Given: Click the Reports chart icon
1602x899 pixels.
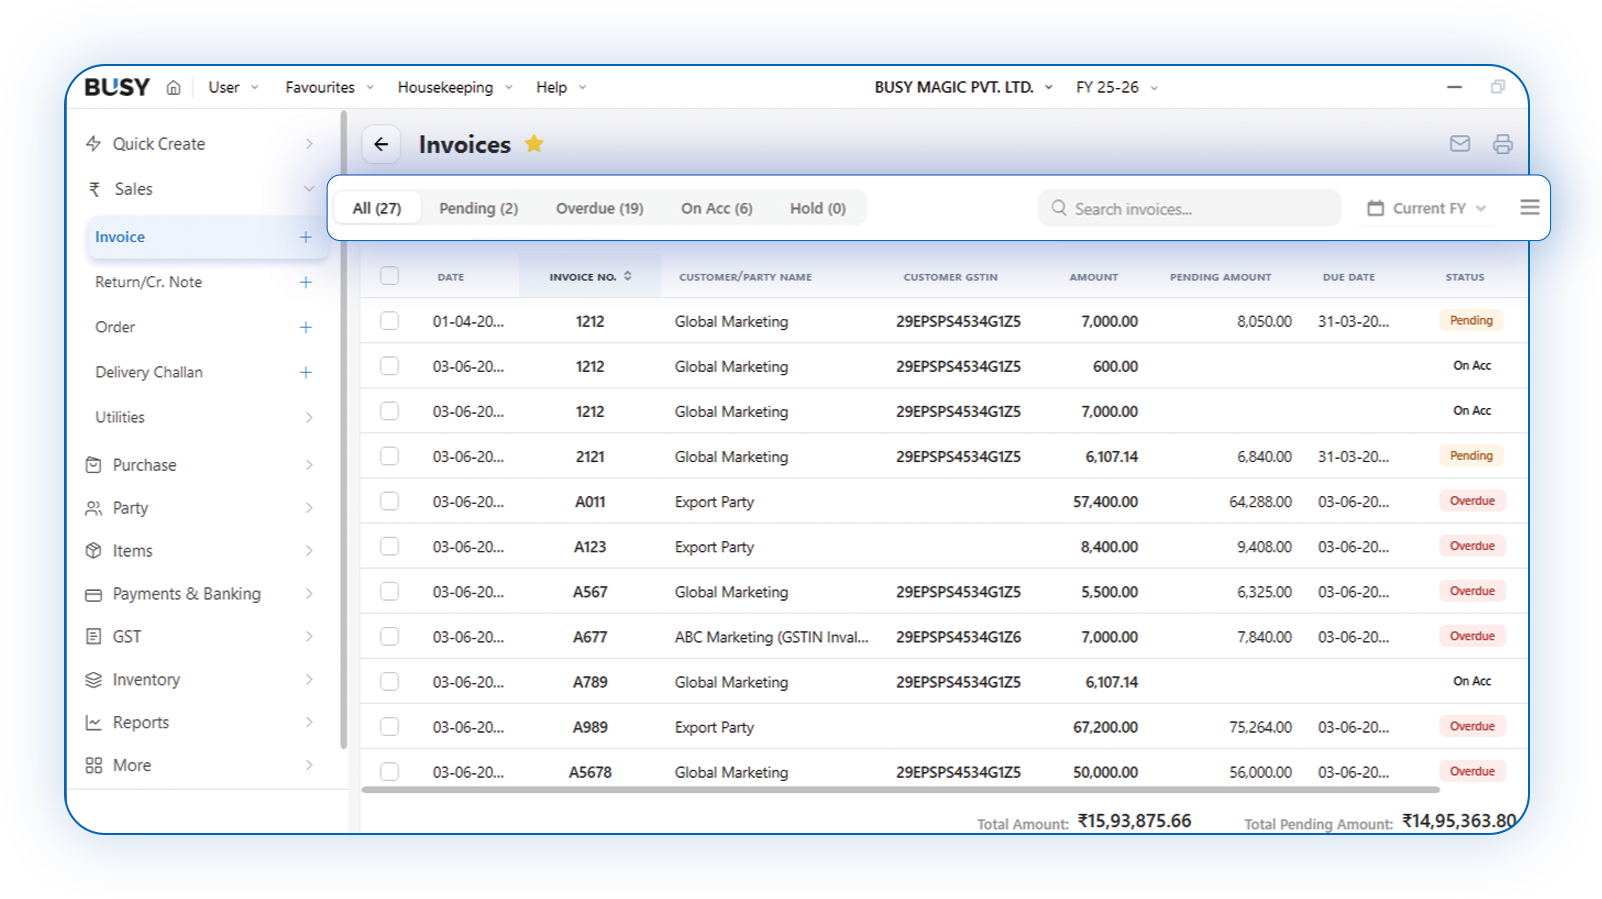Looking at the screenshot, I should point(94,722).
